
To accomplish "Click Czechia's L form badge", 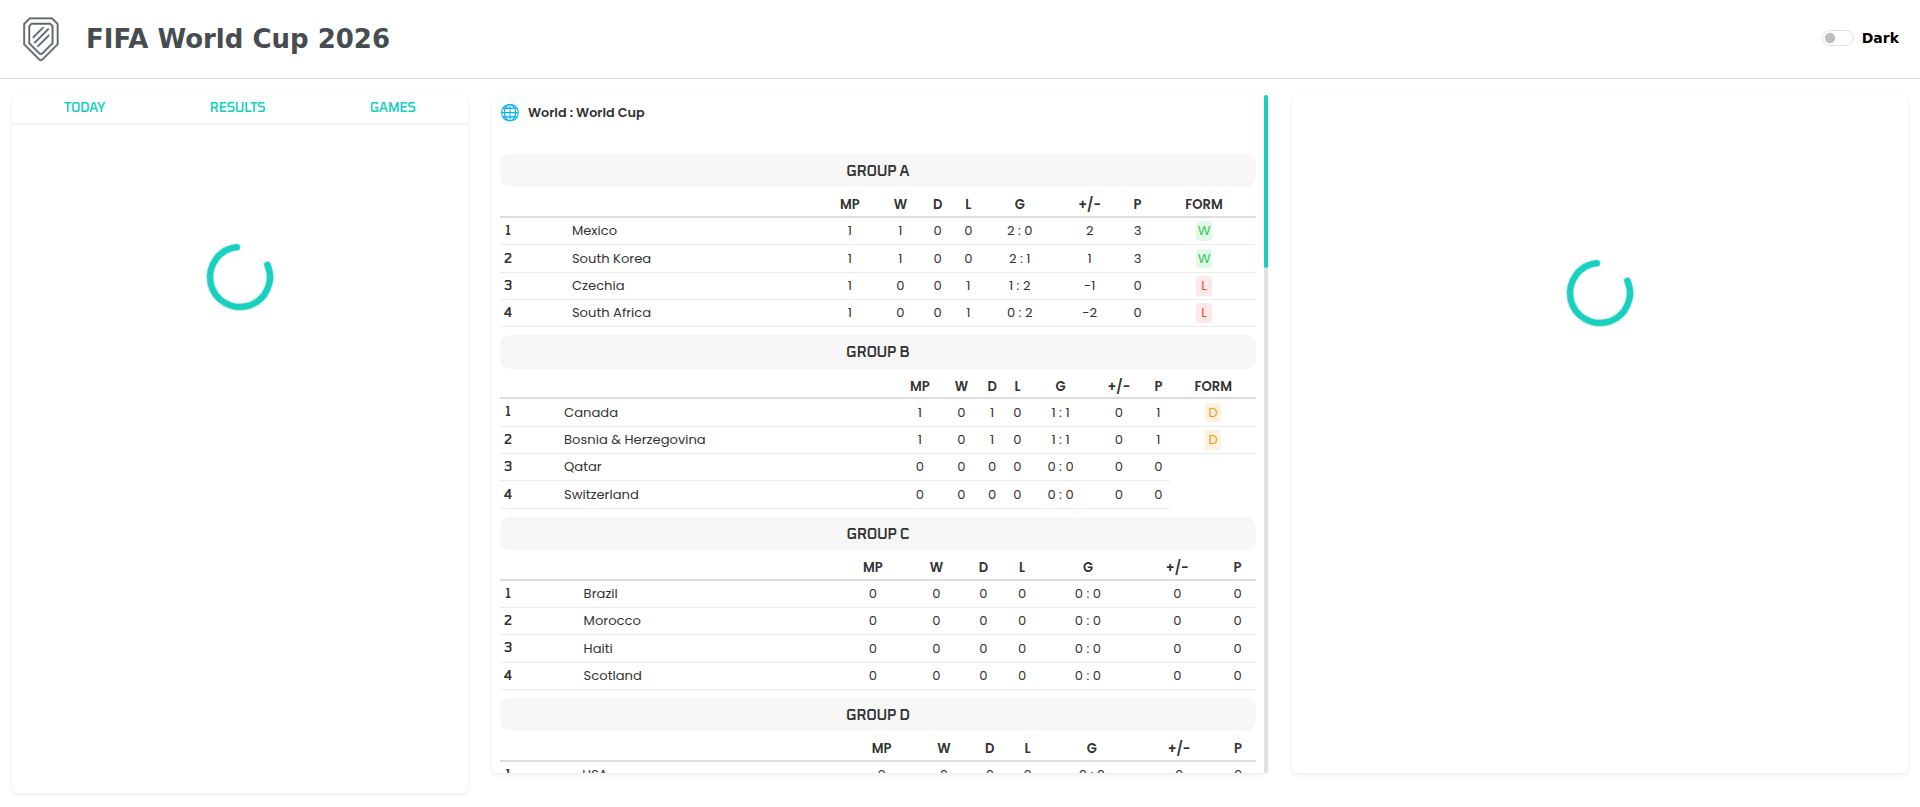I will coord(1204,286).
